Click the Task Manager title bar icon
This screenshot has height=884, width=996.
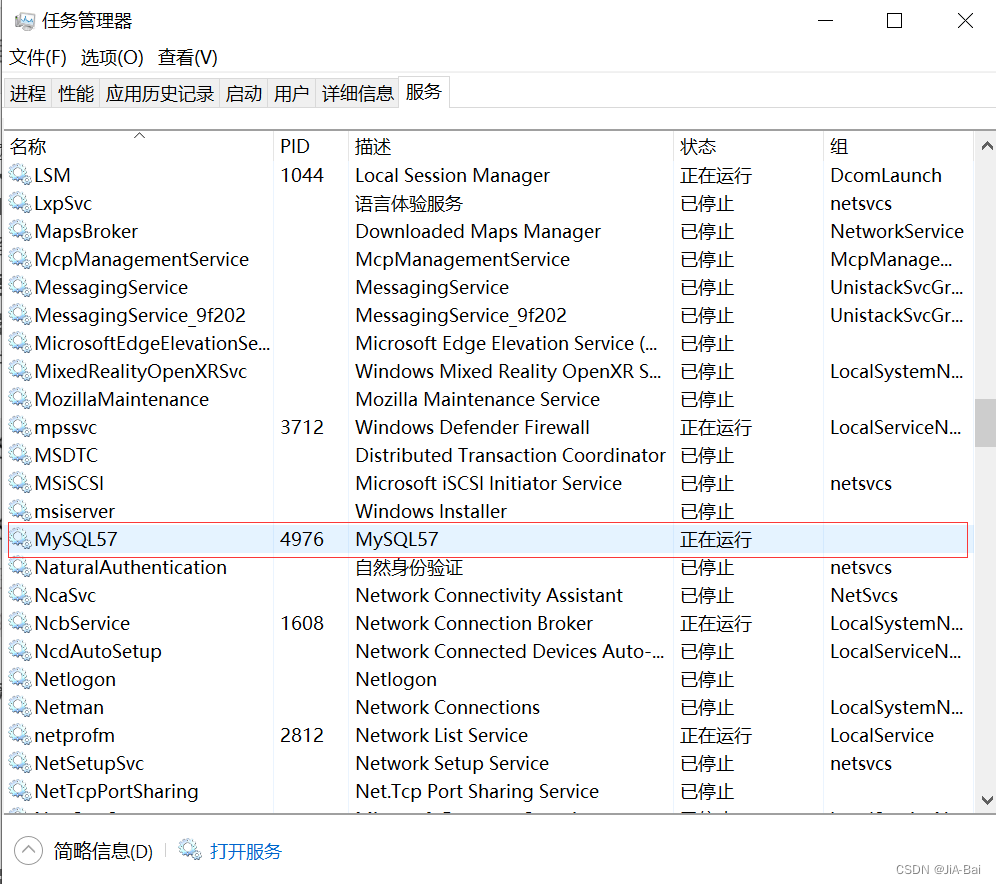click(25, 21)
